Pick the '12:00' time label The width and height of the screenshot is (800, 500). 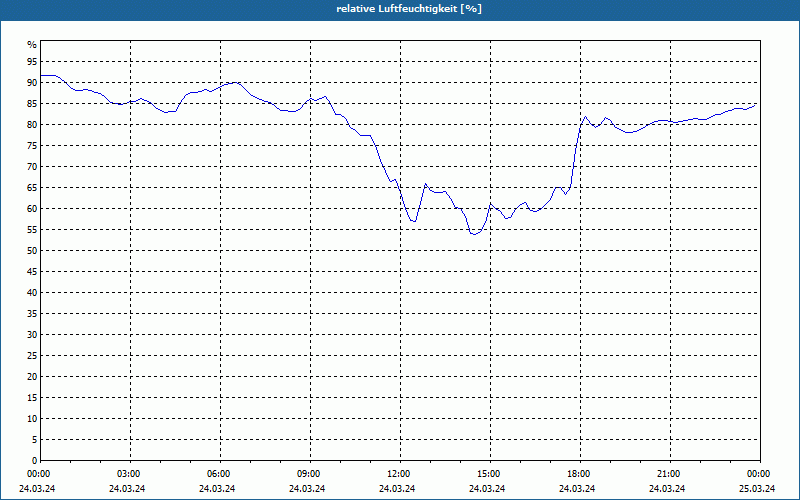point(400,474)
